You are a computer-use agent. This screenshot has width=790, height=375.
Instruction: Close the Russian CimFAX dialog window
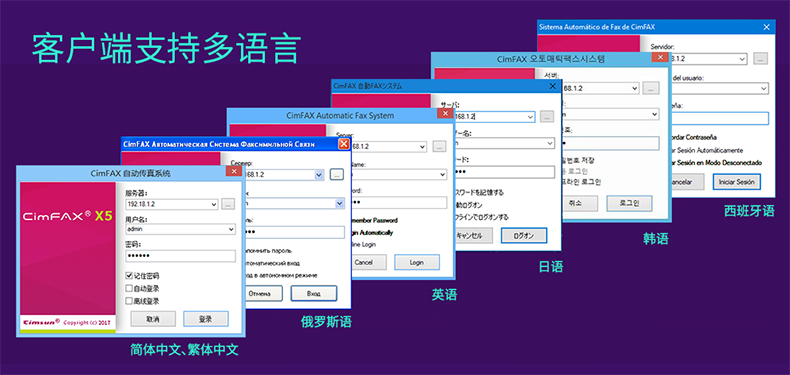click(x=344, y=144)
